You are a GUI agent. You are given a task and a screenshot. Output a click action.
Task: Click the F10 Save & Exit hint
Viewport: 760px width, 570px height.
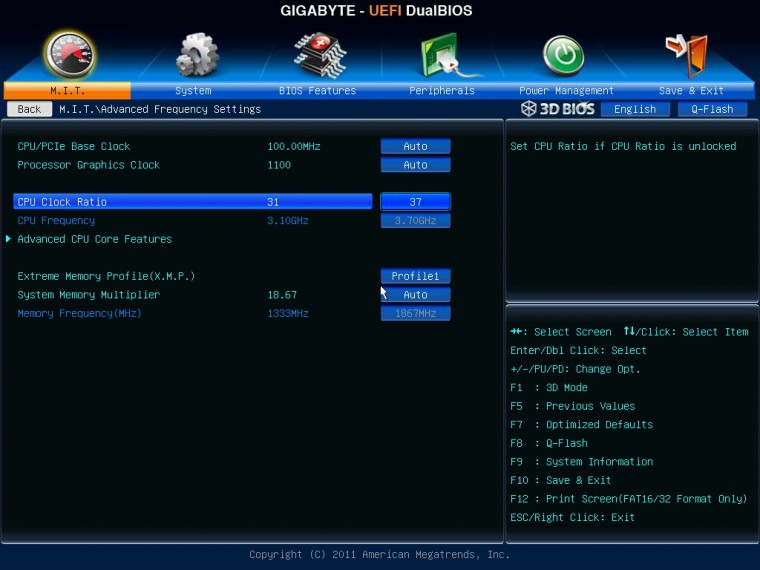click(x=560, y=480)
